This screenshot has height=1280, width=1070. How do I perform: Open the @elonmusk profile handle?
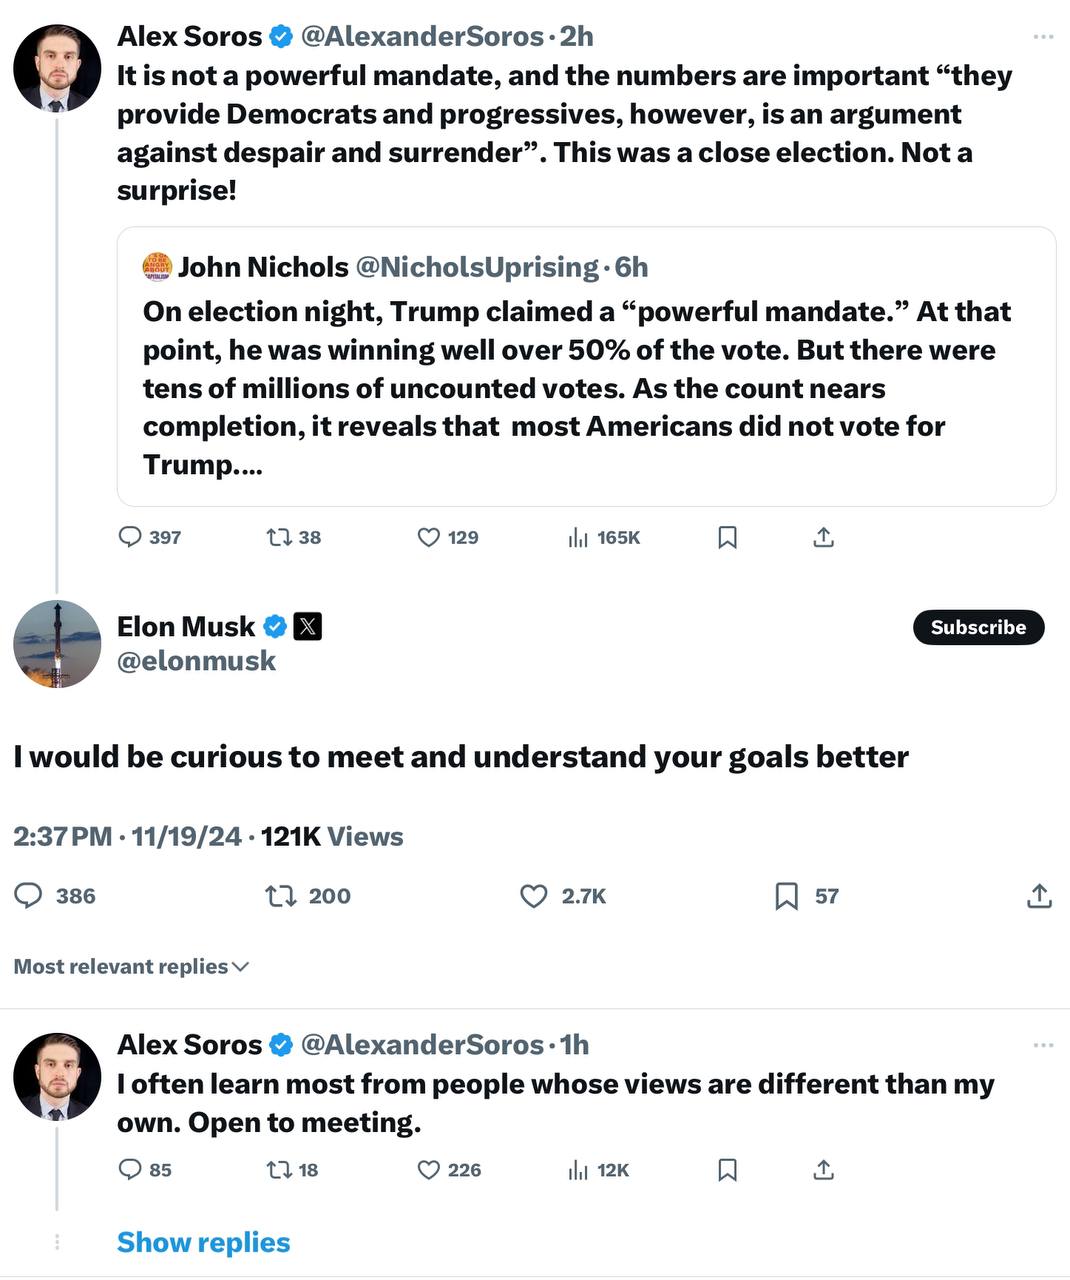196,661
